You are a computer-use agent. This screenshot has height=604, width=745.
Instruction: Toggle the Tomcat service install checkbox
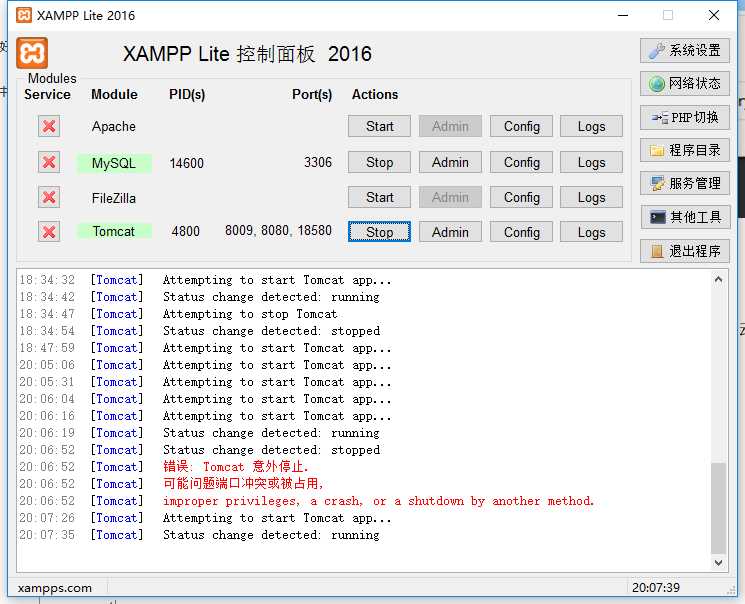(49, 232)
